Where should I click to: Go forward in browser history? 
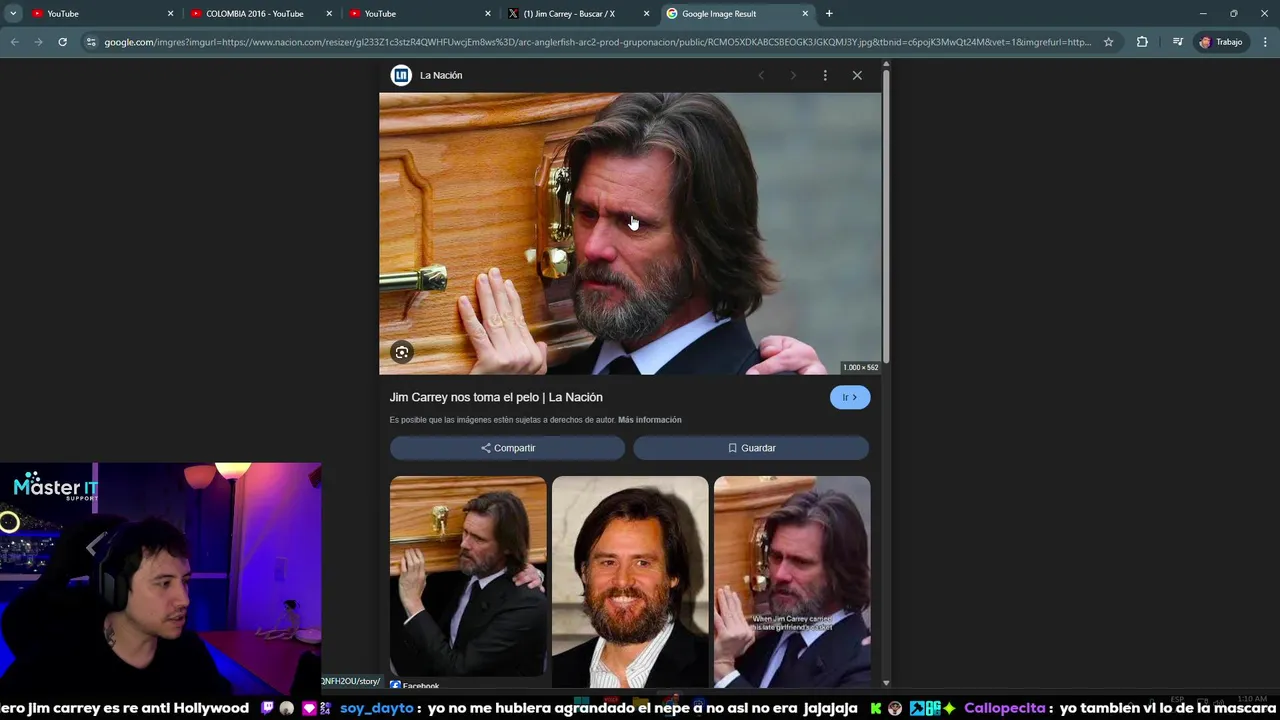tap(38, 42)
